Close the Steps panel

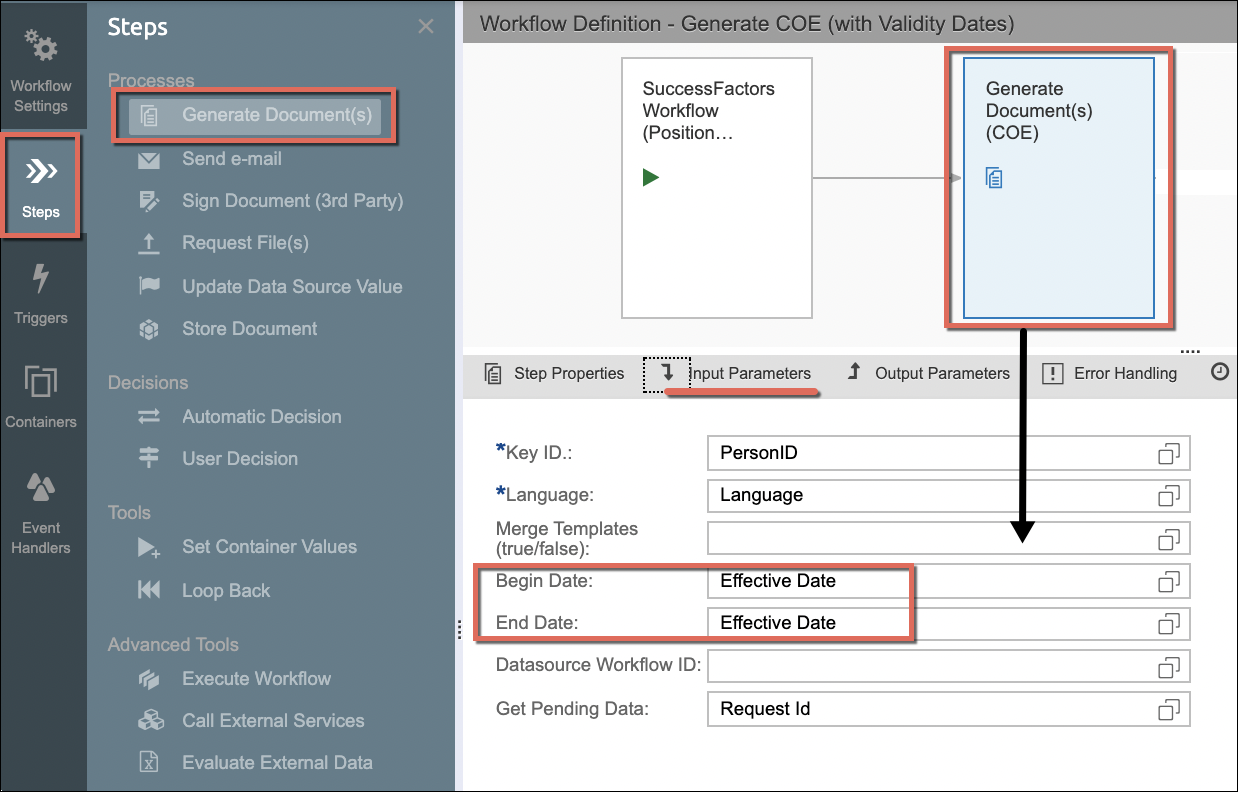pos(426,27)
